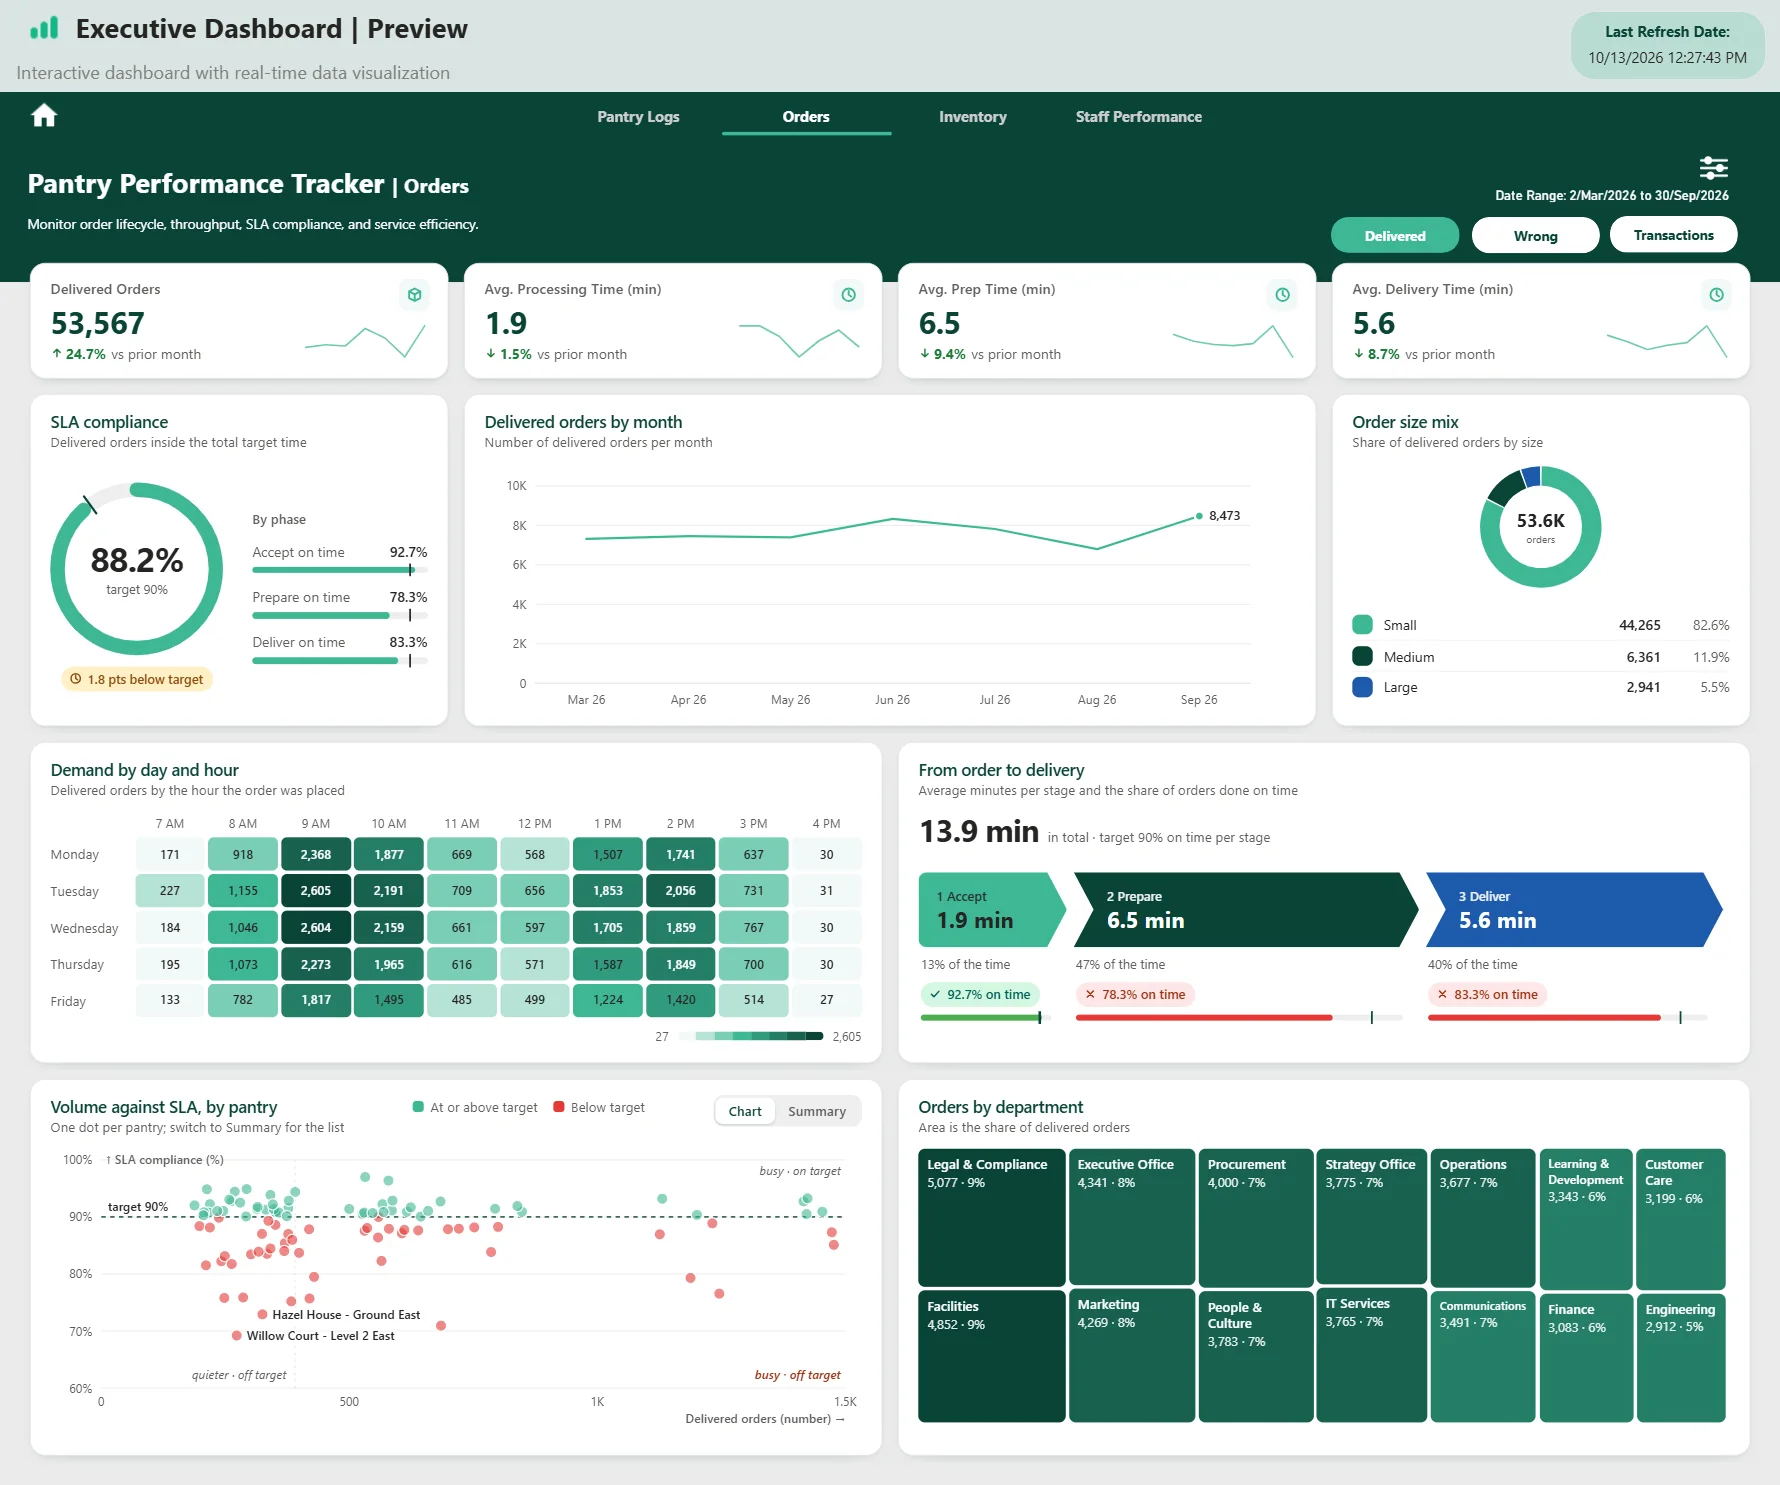This screenshot has width=1780, height=1485.
Task: Select the 2 Prepare stage arrow
Action: point(1246,910)
